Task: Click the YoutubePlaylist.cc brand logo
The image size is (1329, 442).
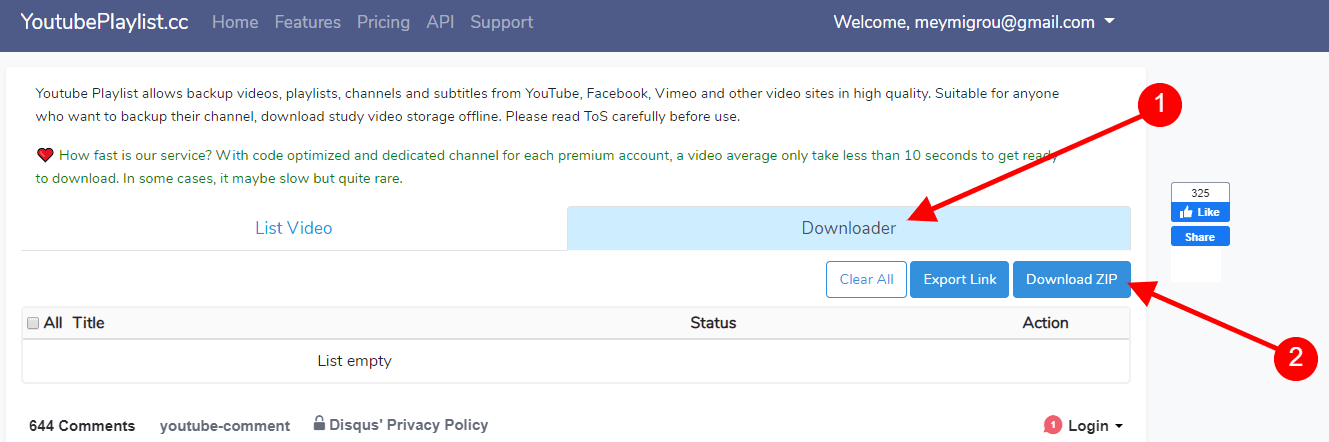Action: click(x=105, y=22)
